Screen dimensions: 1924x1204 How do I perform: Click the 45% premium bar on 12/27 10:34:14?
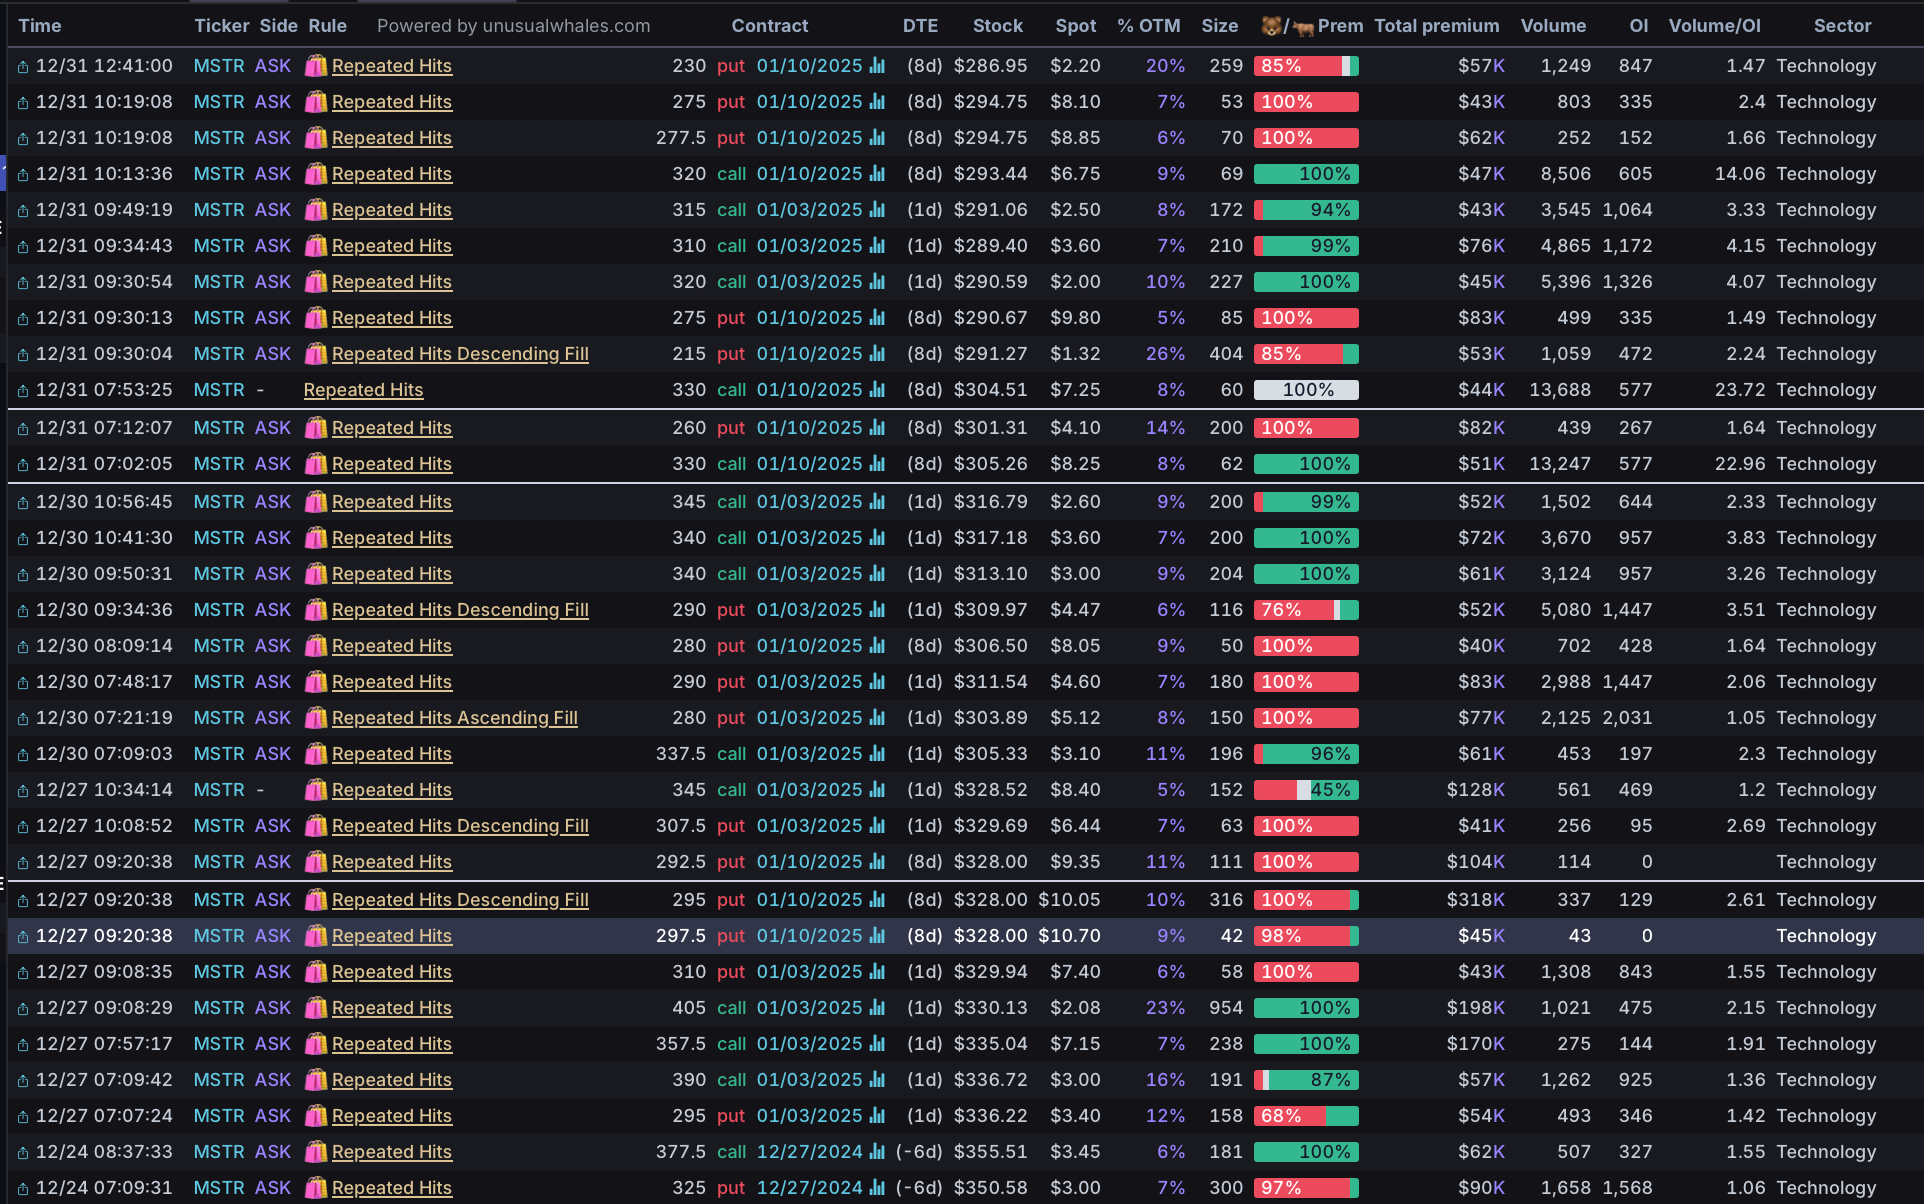coord(1305,790)
